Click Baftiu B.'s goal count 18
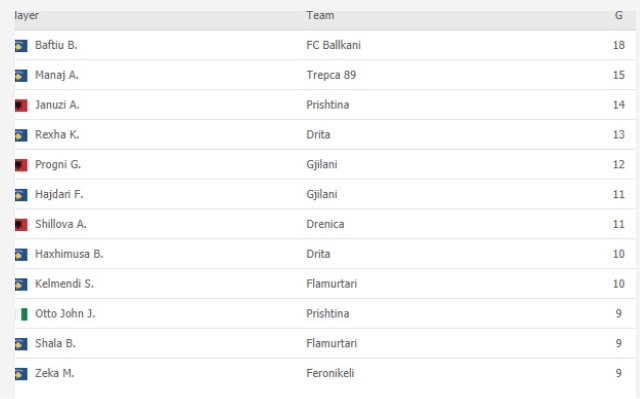Image resolution: width=640 pixels, height=399 pixels. pos(619,45)
